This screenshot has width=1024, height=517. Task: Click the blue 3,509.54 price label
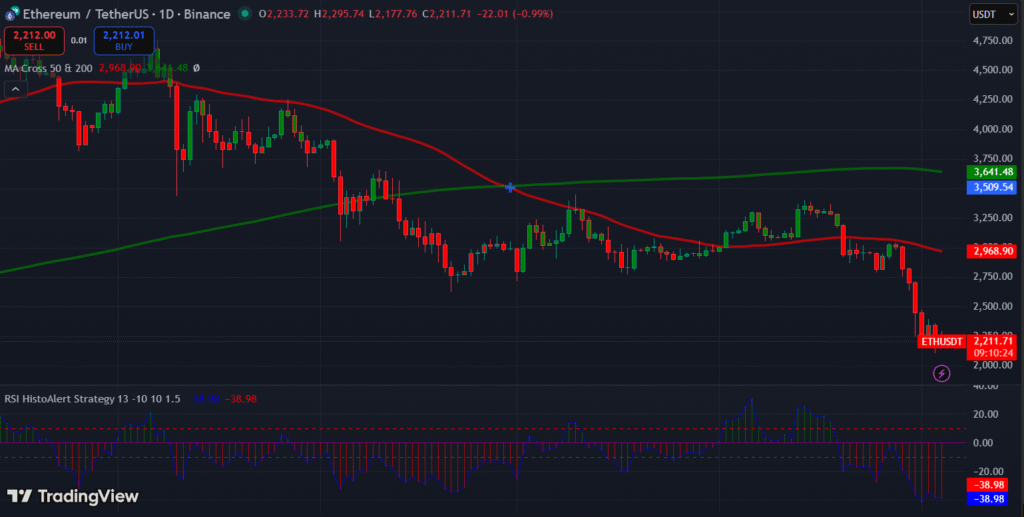(991, 187)
